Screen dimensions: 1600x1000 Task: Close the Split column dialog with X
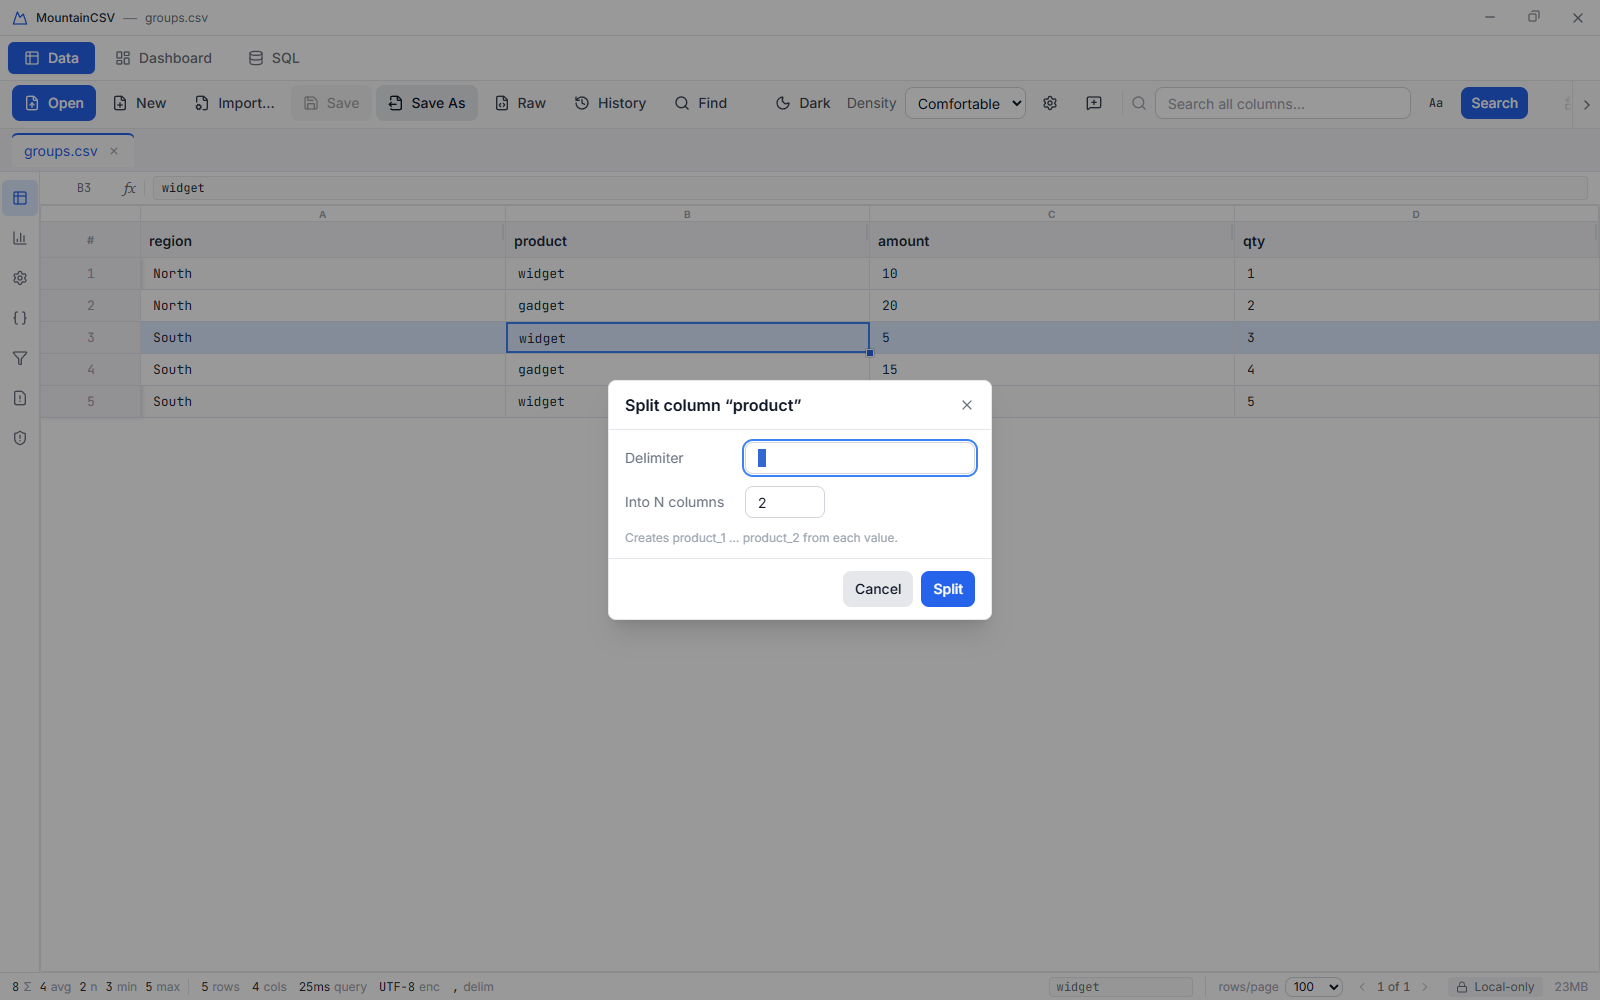966,405
